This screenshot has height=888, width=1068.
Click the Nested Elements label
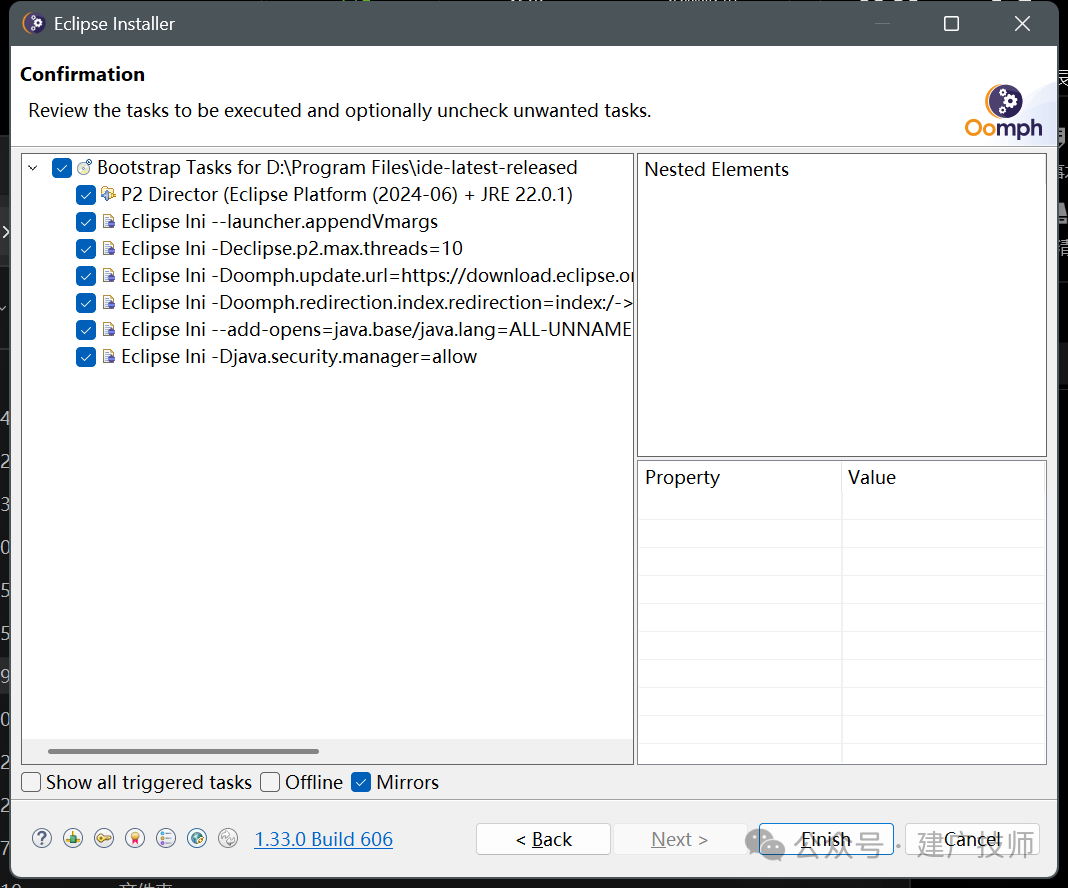pyautogui.click(x=717, y=170)
